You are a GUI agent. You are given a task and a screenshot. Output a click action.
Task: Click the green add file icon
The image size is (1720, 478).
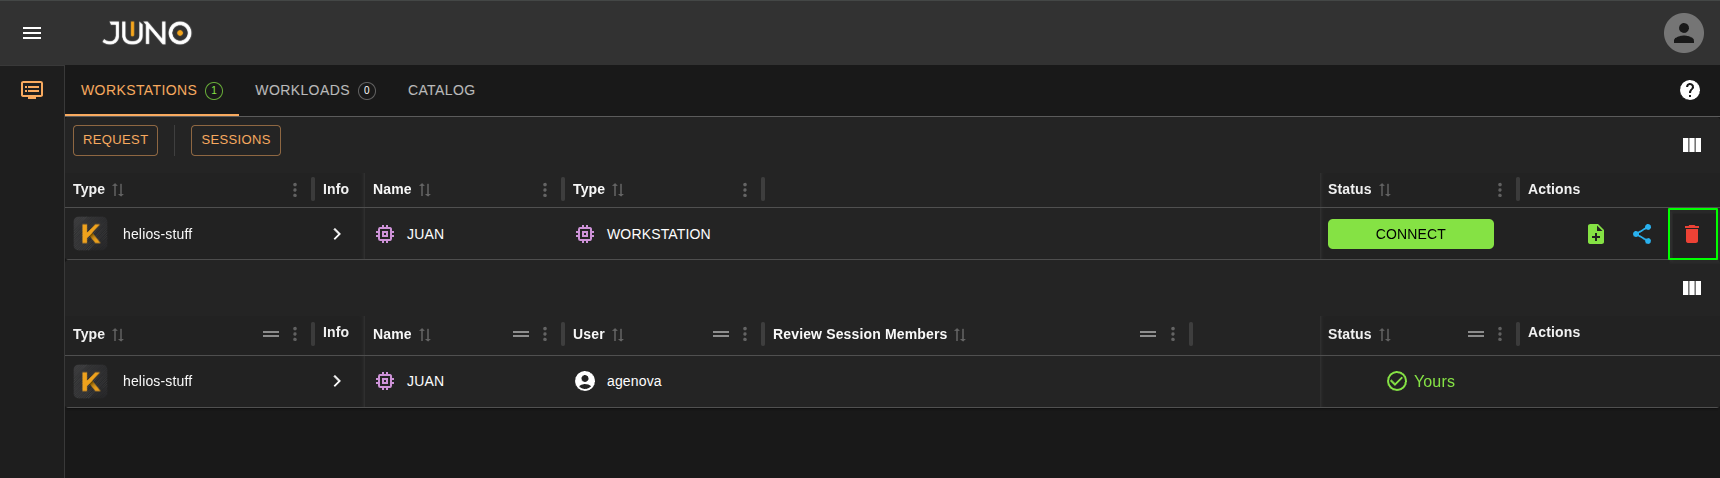(1595, 234)
